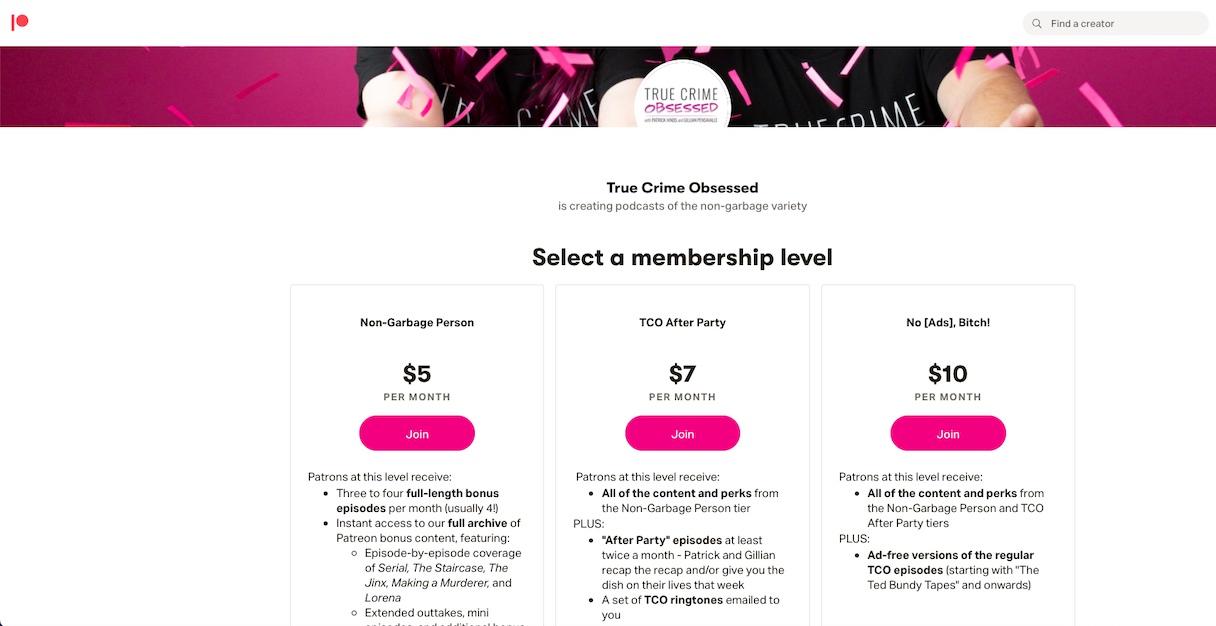The image size is (1216, 626).
Task: Click the non-garbage variety podcasts tagline
Action: pos(682,206)
